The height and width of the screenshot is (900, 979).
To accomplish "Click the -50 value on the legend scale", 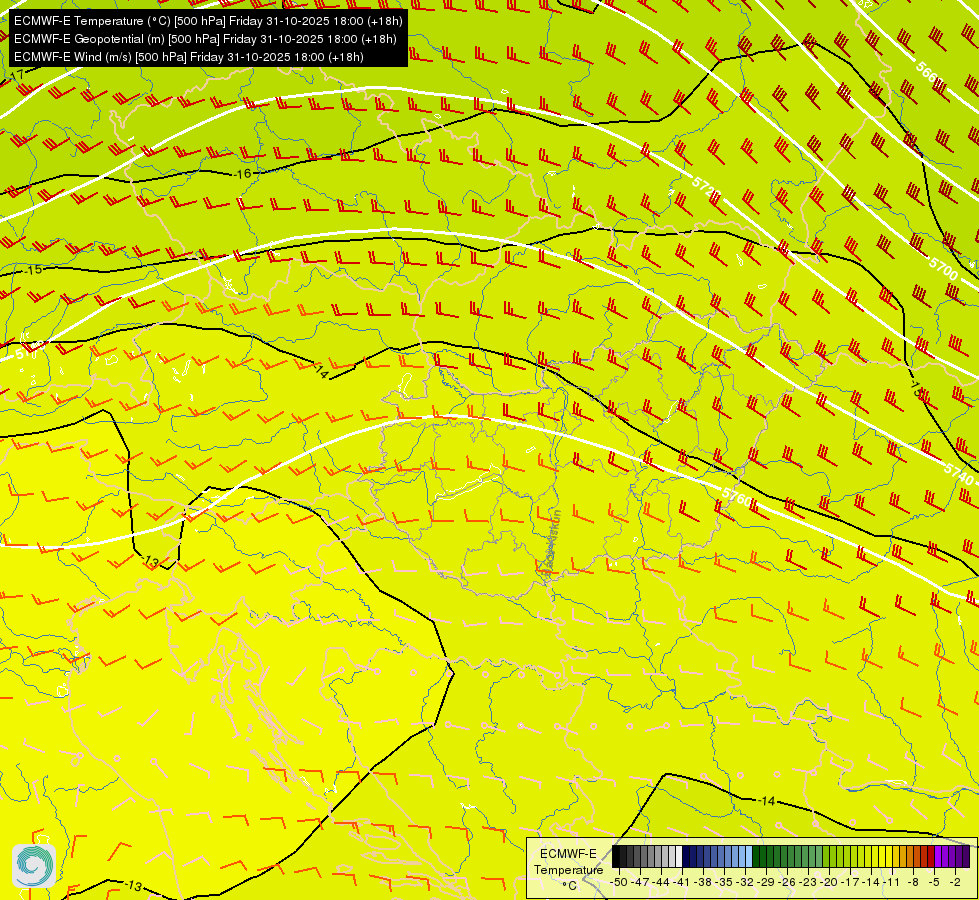I will [x=619, y=882].
